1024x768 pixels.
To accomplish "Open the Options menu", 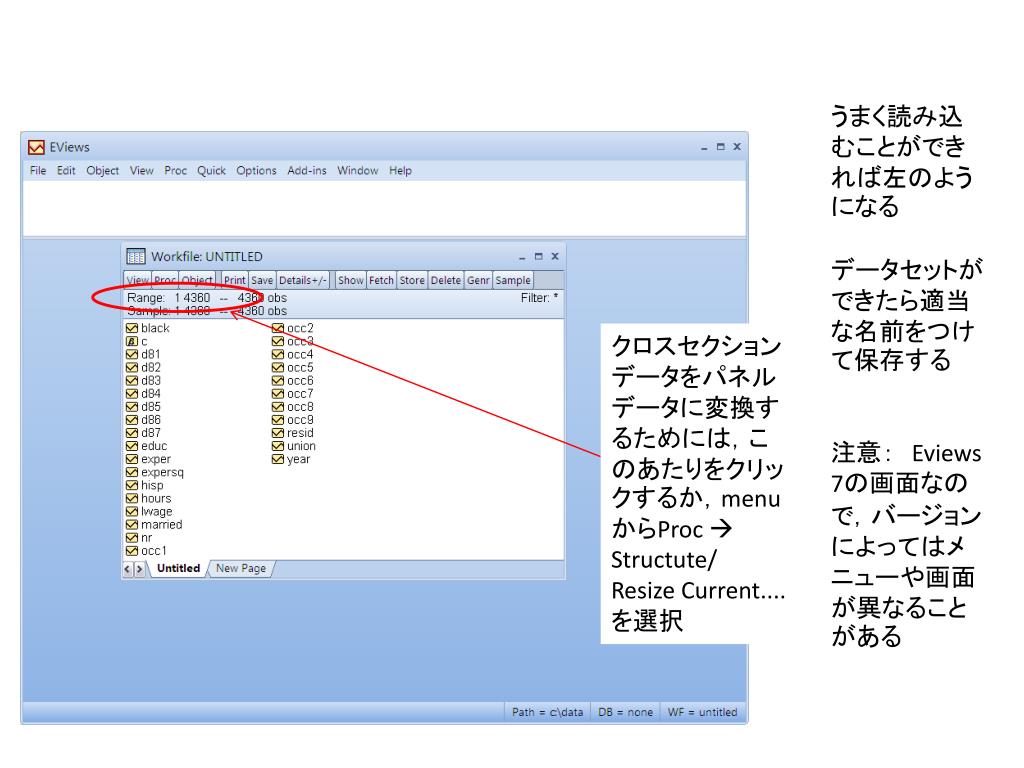I will coord(257,170).
